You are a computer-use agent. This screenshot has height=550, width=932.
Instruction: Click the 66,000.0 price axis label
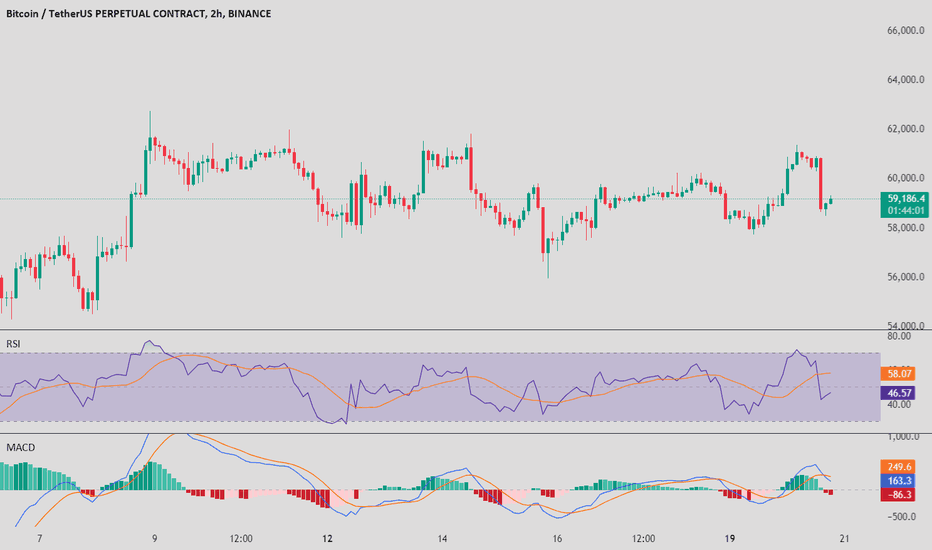(x=906, y=30)
